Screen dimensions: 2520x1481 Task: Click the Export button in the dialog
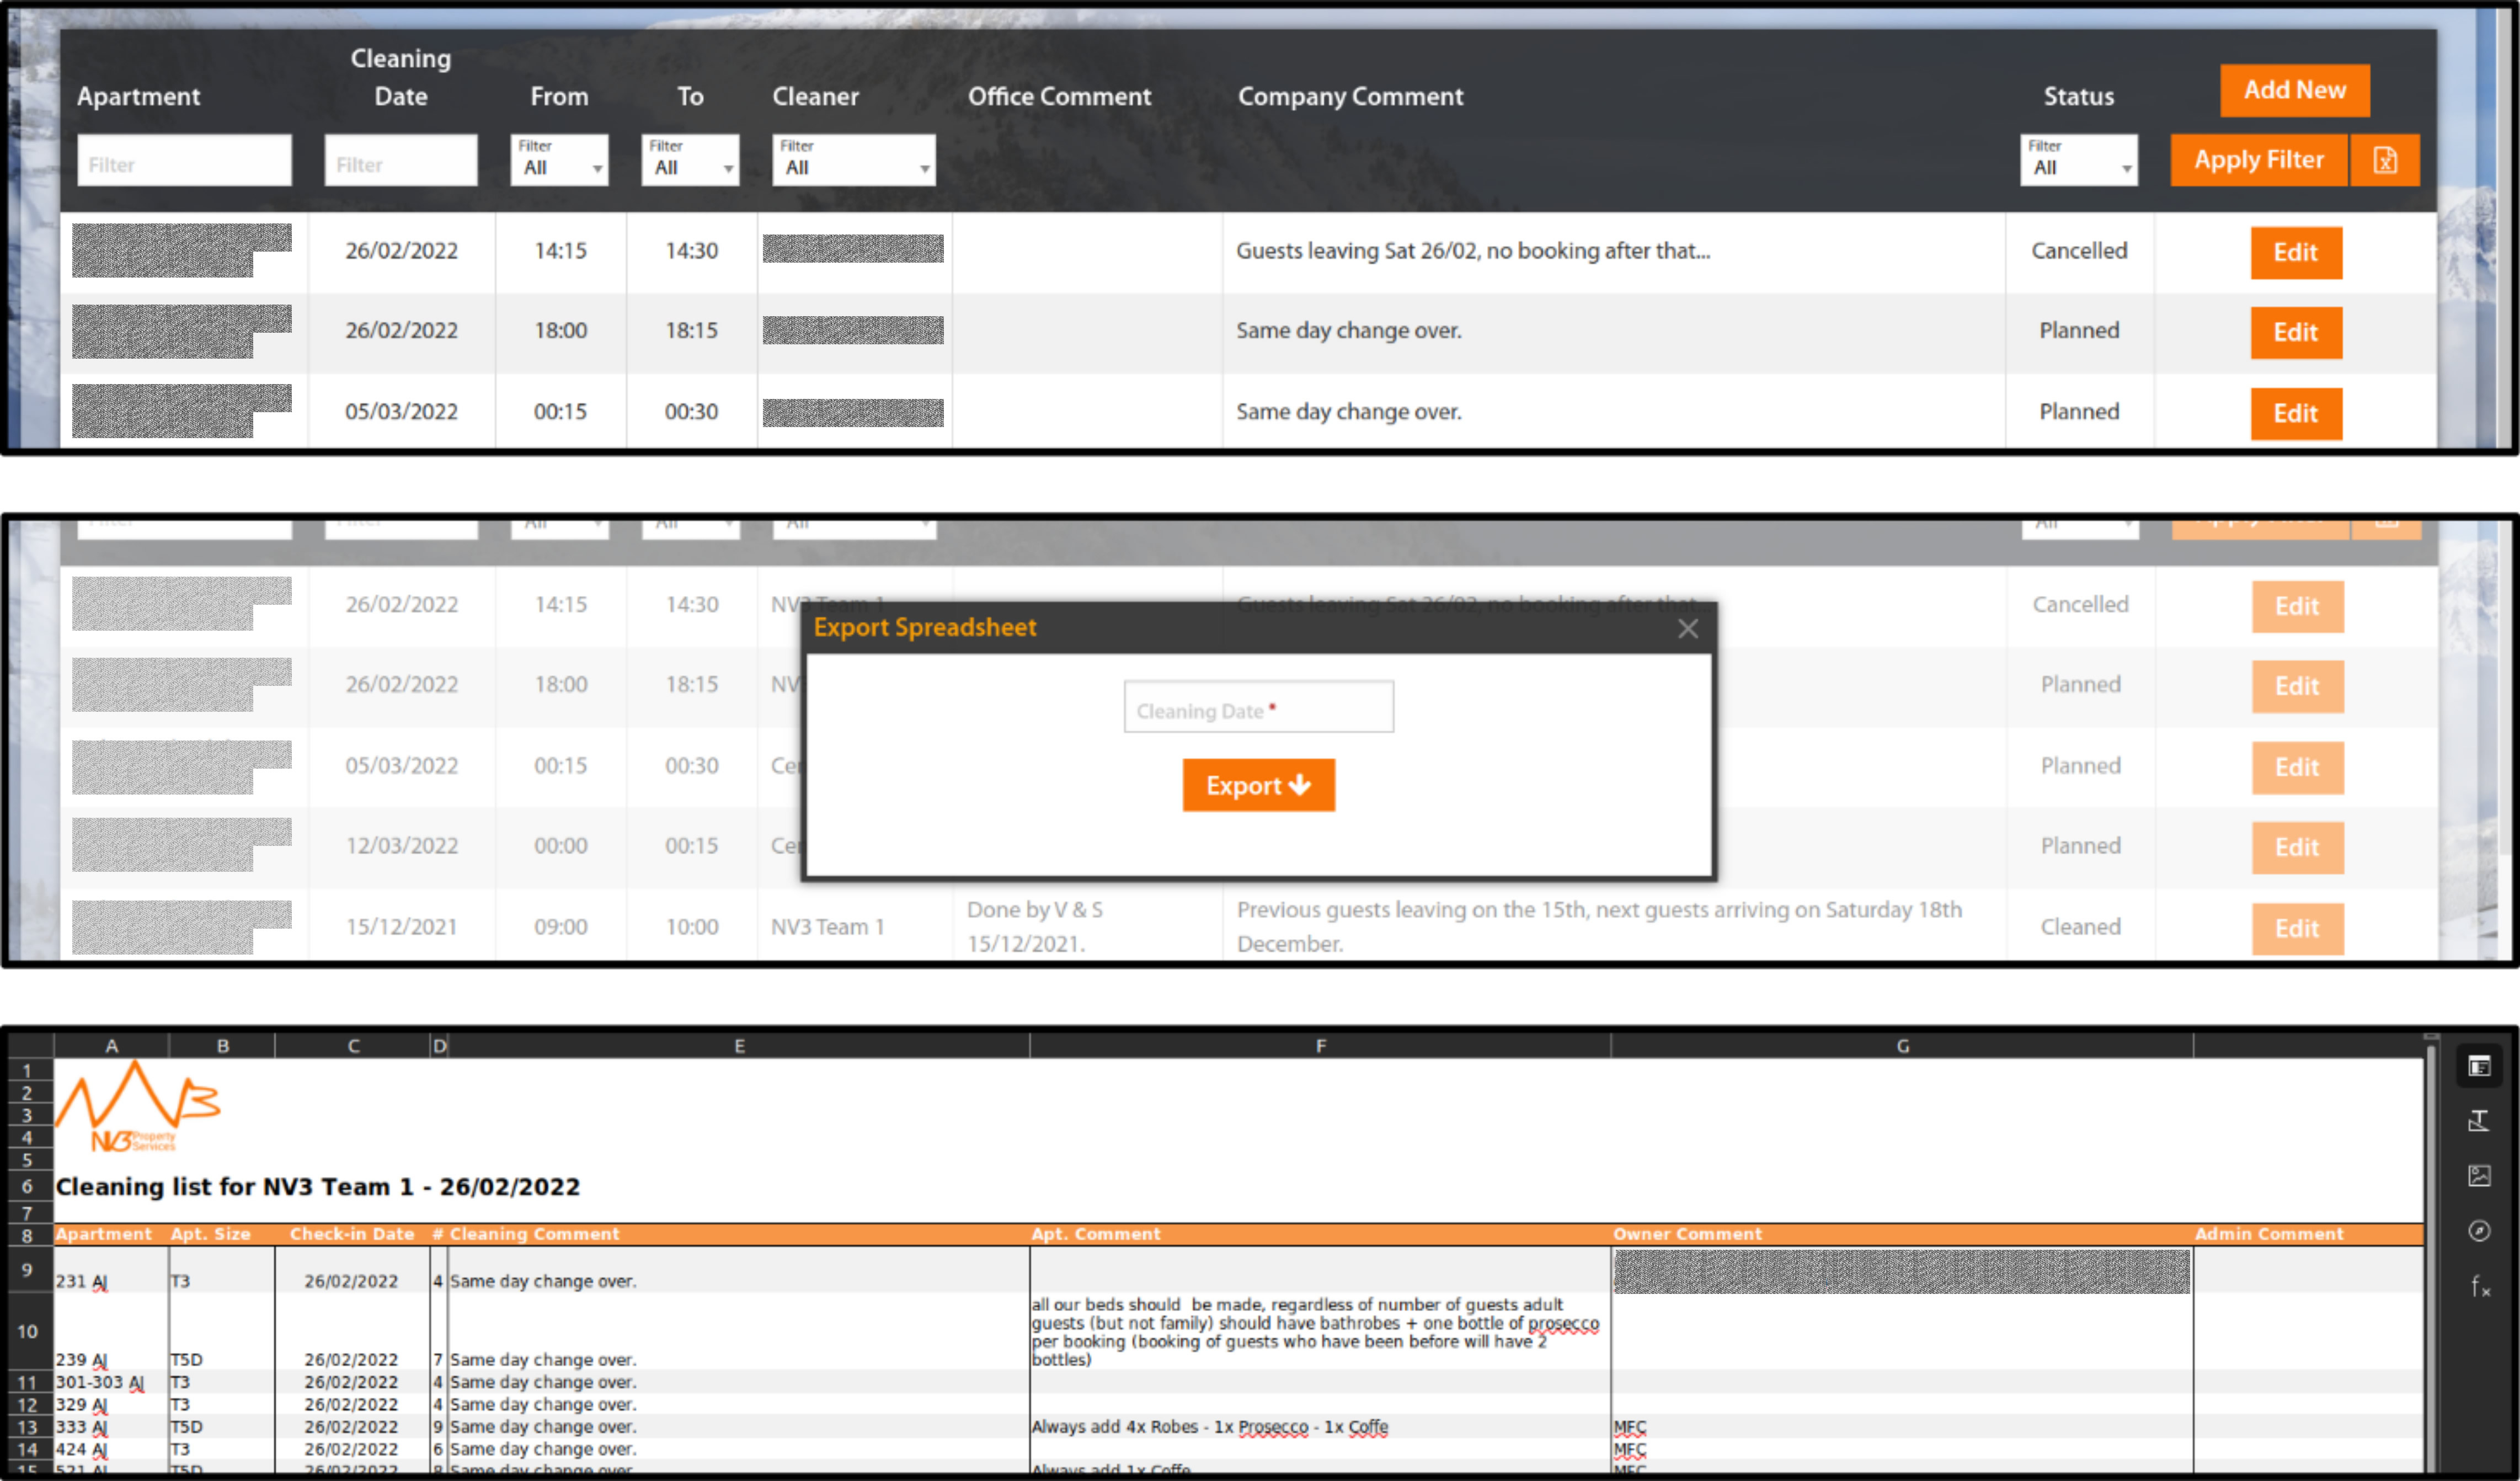pos(1258,786)
